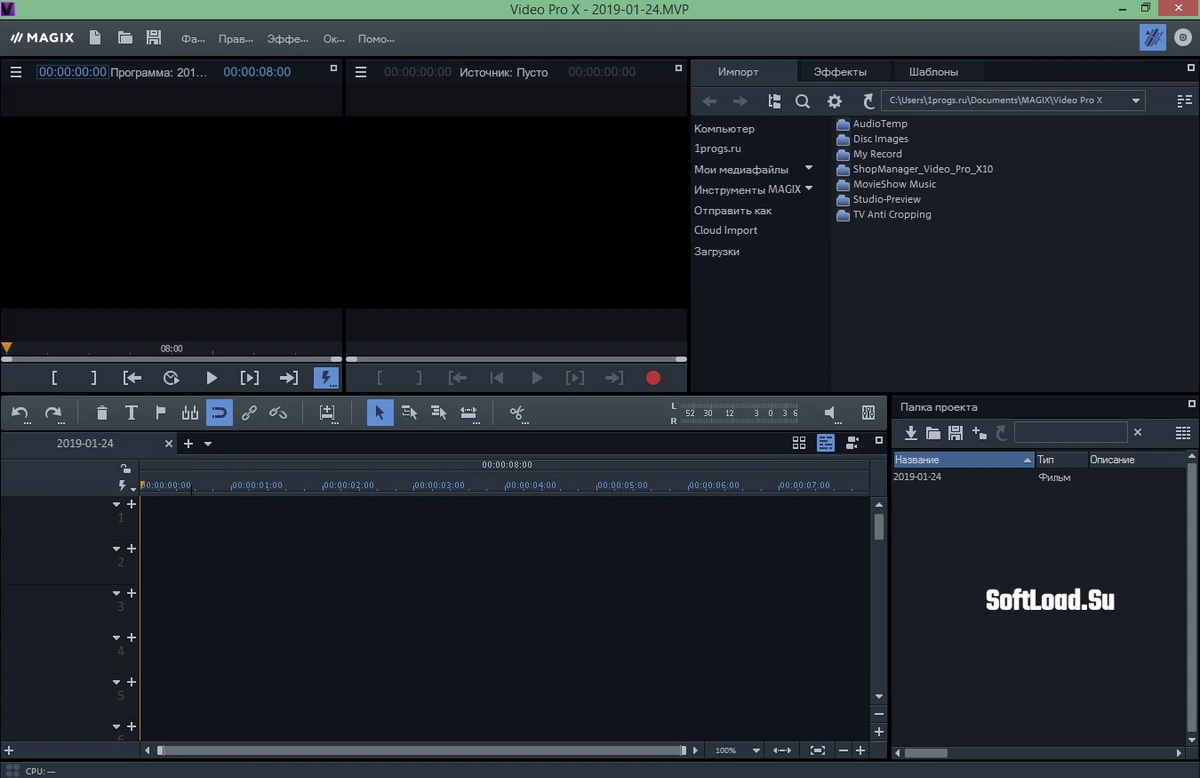The width and height of the screenshot is (1200, 778).
Task: Save the project with diskette icon
Action: tap(154, 38)
